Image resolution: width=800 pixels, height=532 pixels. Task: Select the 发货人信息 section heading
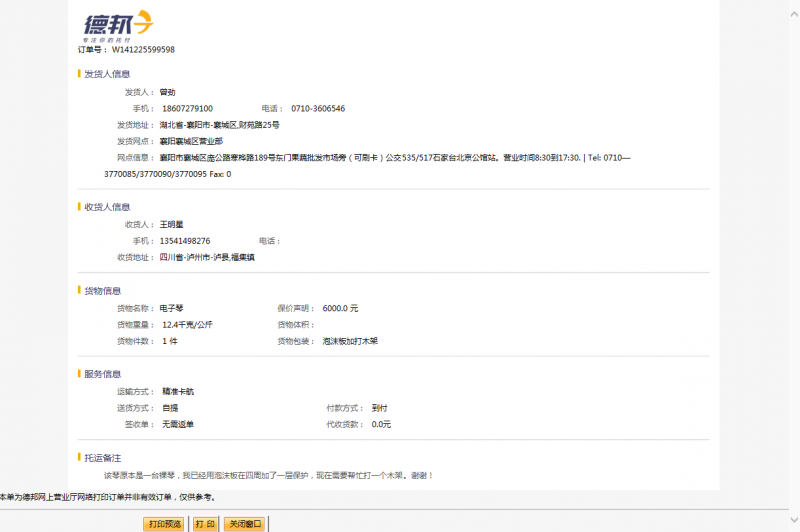(x=107, y=74)
